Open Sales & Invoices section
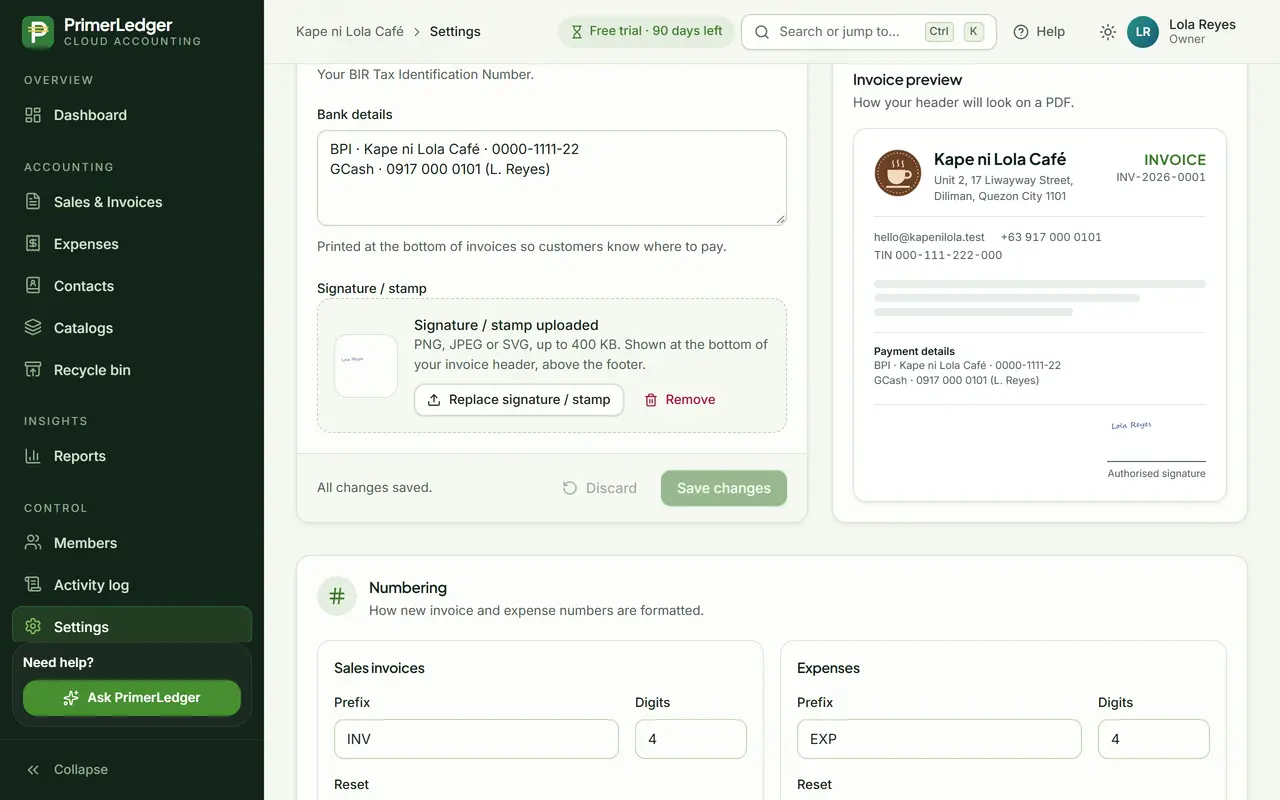Viewport: 1280px width, 800px height. coord(132,202)
